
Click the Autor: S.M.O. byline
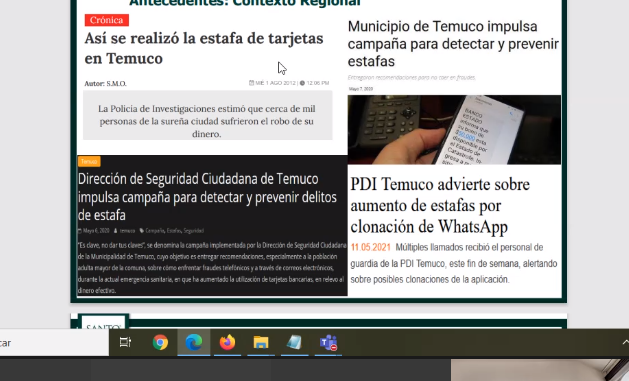[x=106, y=83]
